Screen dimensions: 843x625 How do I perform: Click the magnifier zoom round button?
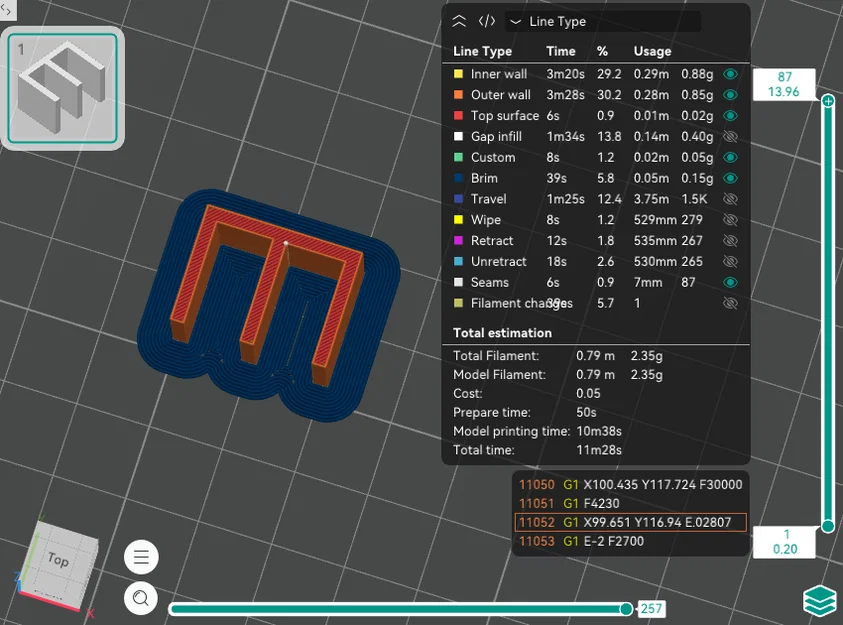[141, 598]
